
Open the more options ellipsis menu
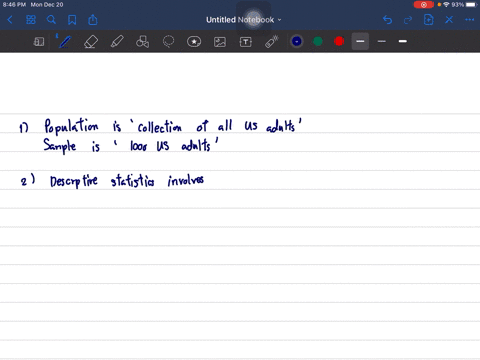470,20
